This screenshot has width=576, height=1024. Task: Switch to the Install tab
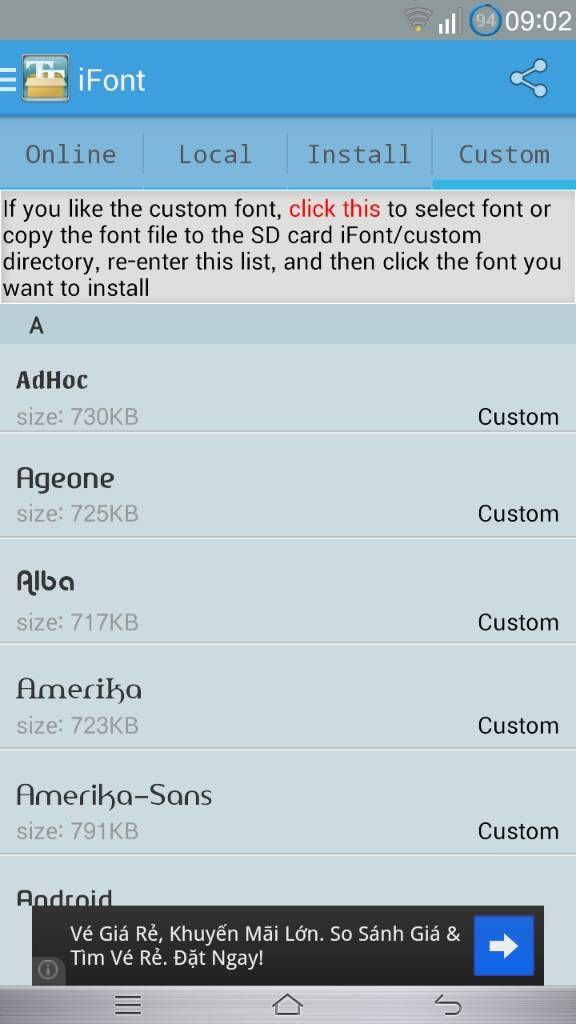pyautogui.click(x=360, y=154)
